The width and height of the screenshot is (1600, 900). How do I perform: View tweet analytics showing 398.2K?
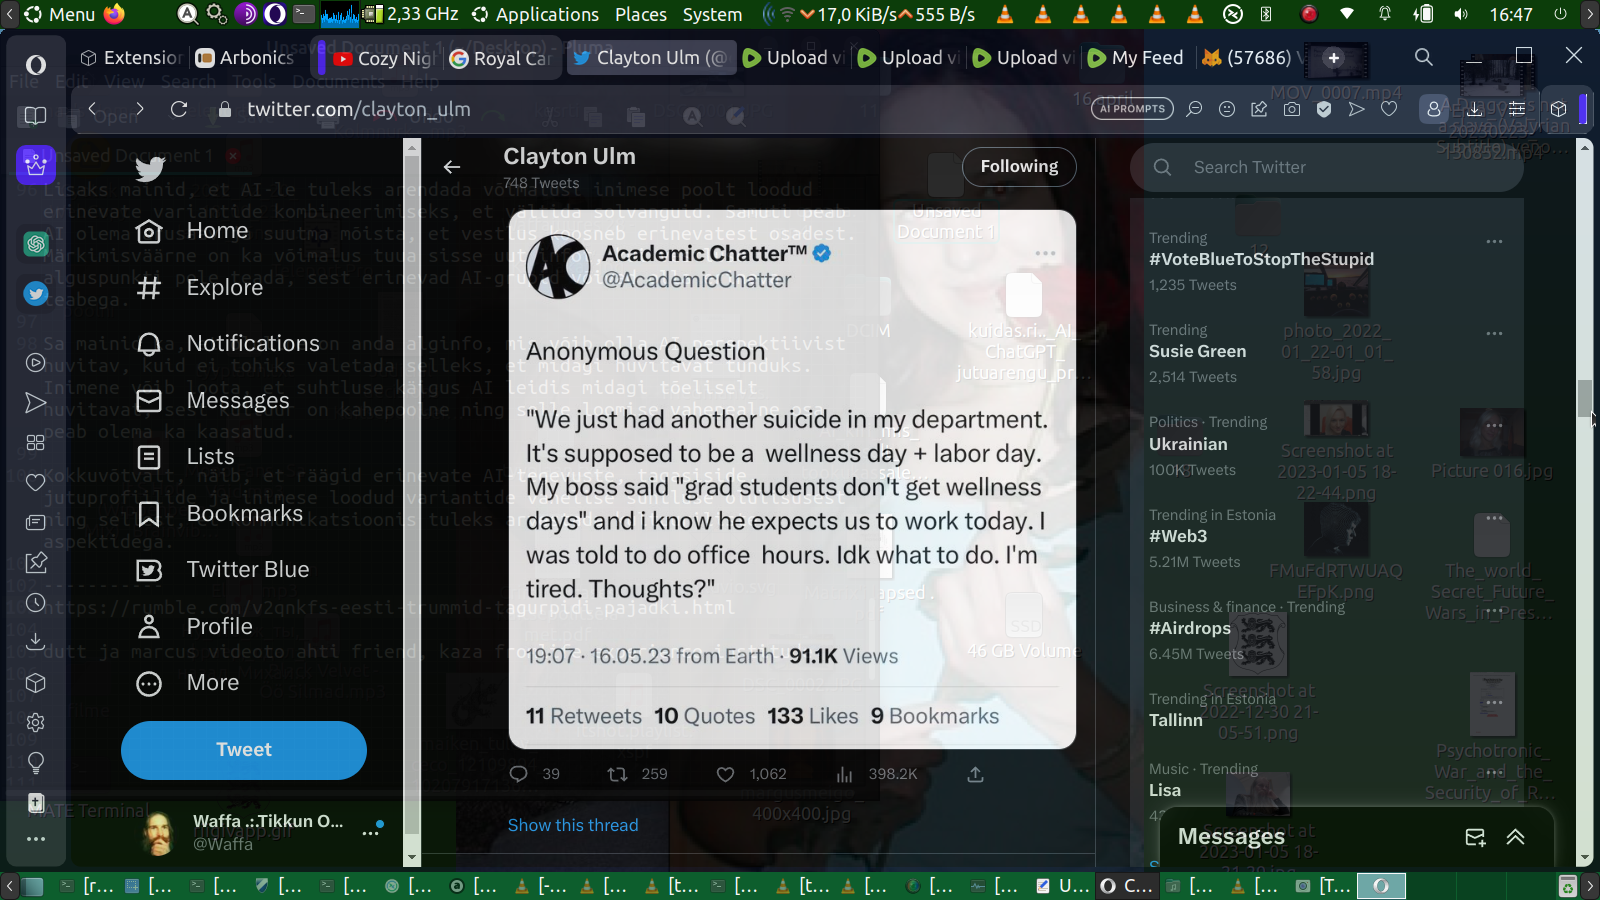876,774
